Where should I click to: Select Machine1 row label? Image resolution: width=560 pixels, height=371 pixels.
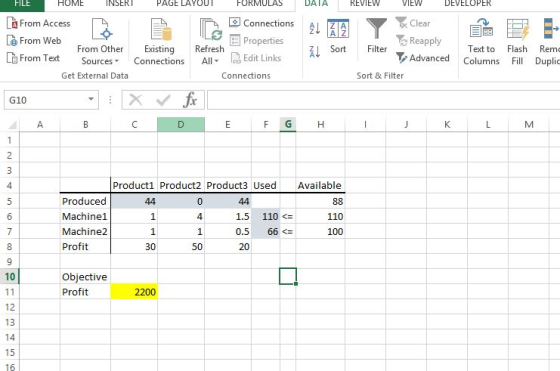coord(85,216)
